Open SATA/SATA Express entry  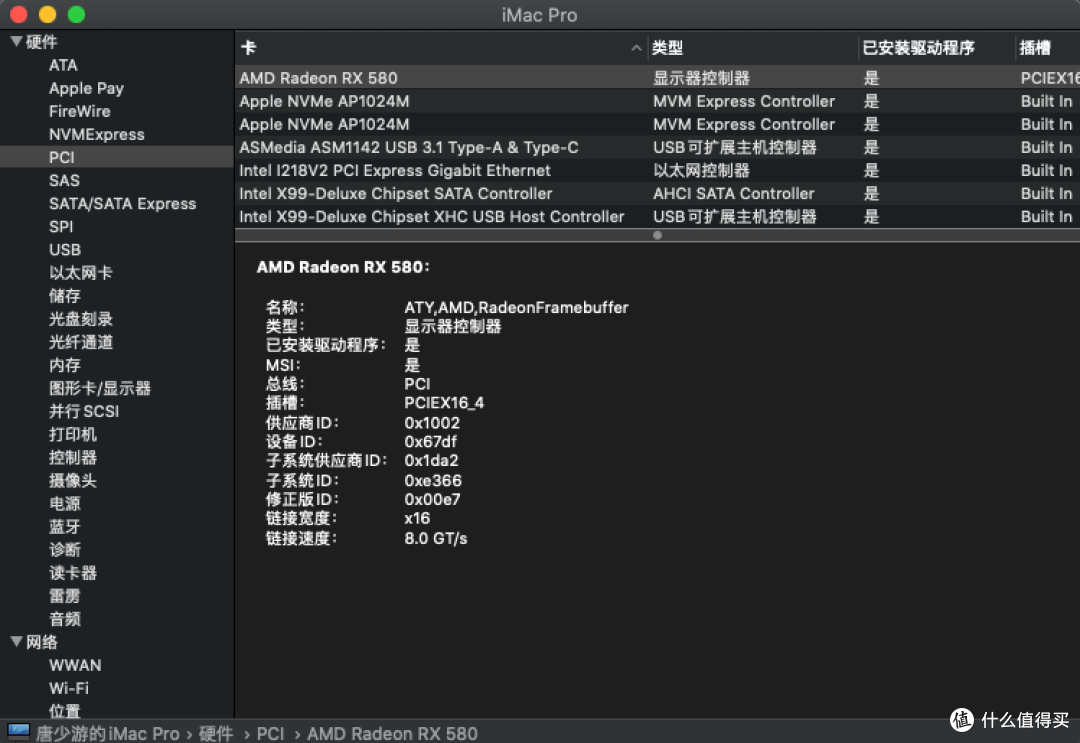click(123, 204)
